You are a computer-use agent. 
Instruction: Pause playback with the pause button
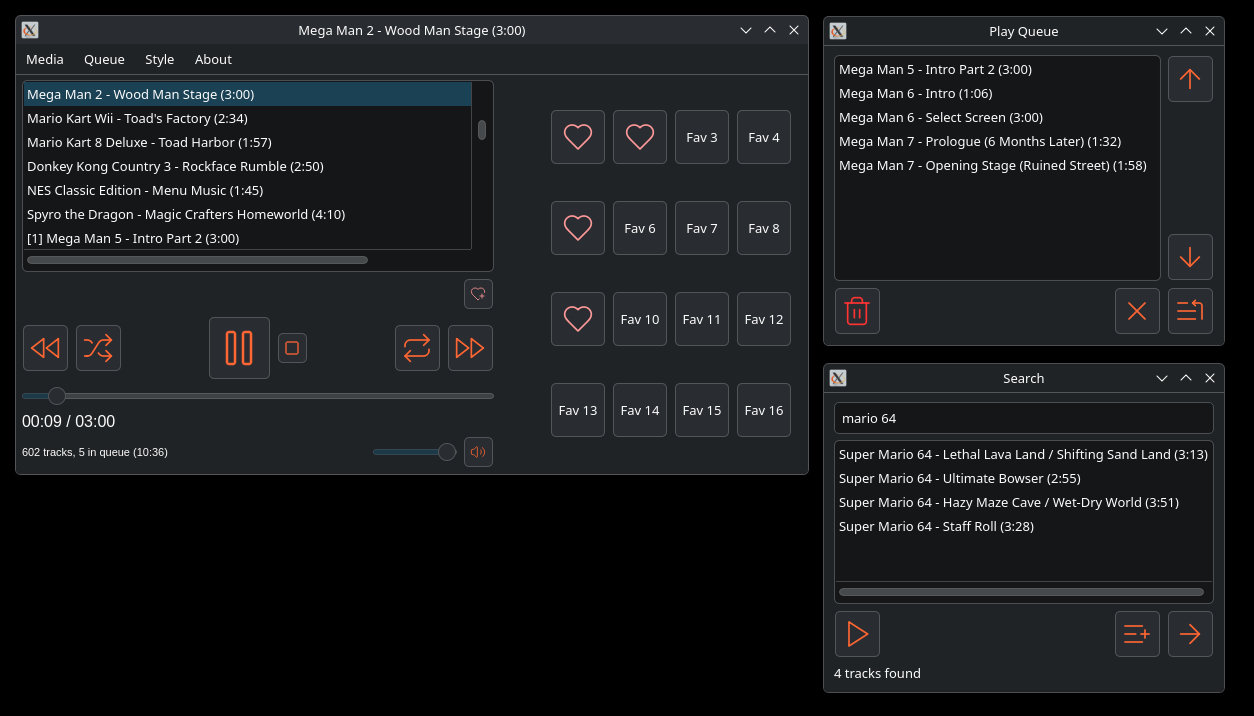[x=239, y=348]
